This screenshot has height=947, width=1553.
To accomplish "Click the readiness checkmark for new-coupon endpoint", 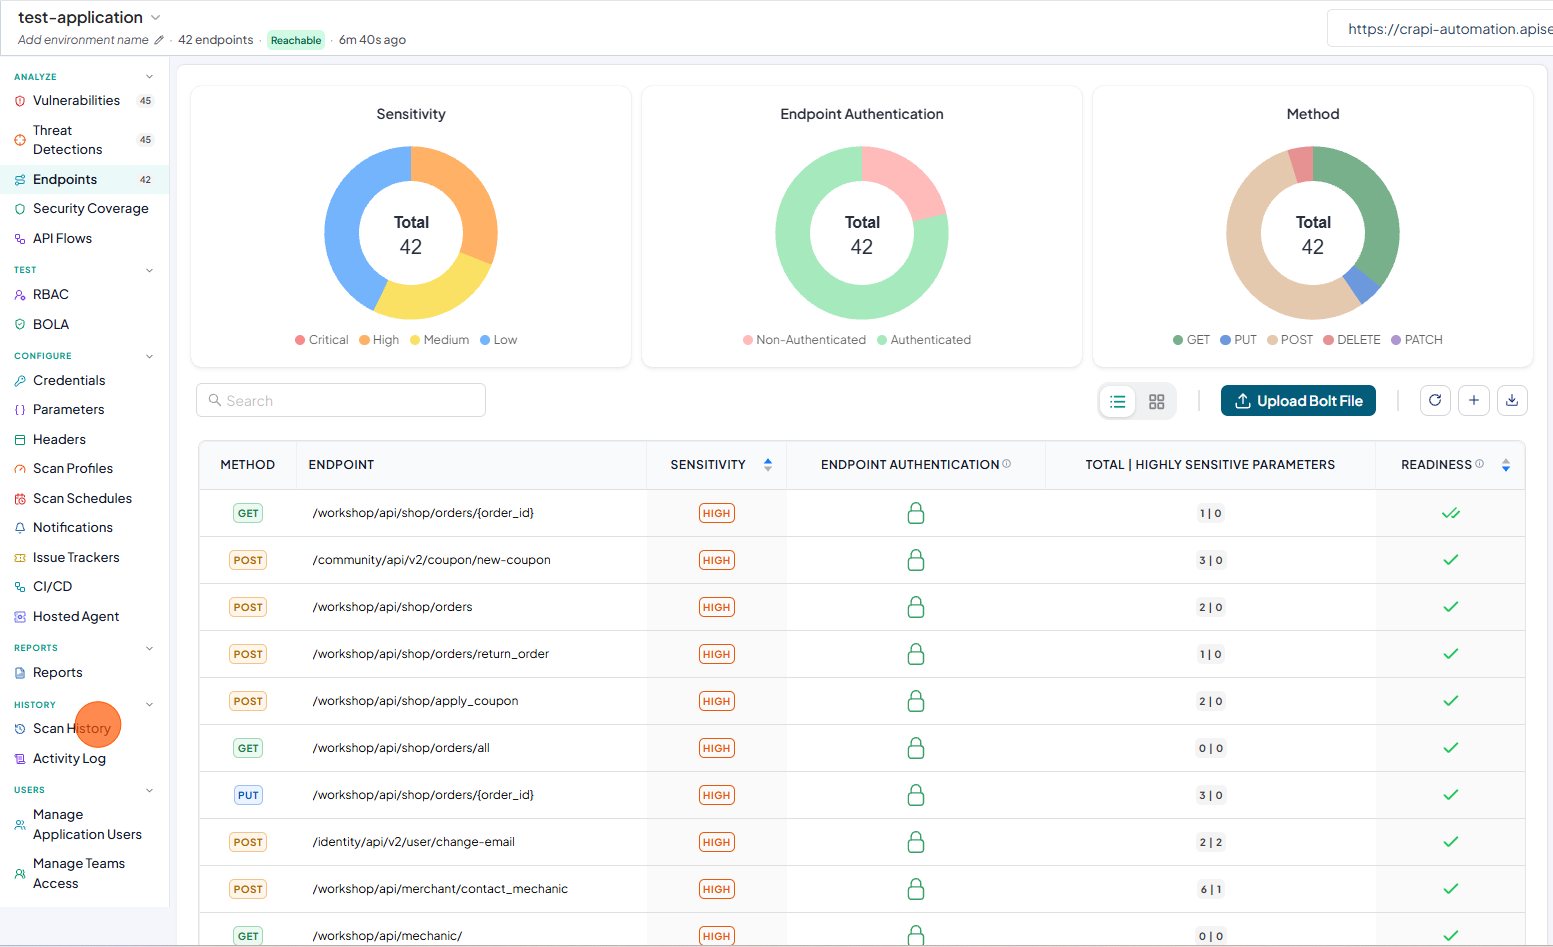I will [1450, 560].
